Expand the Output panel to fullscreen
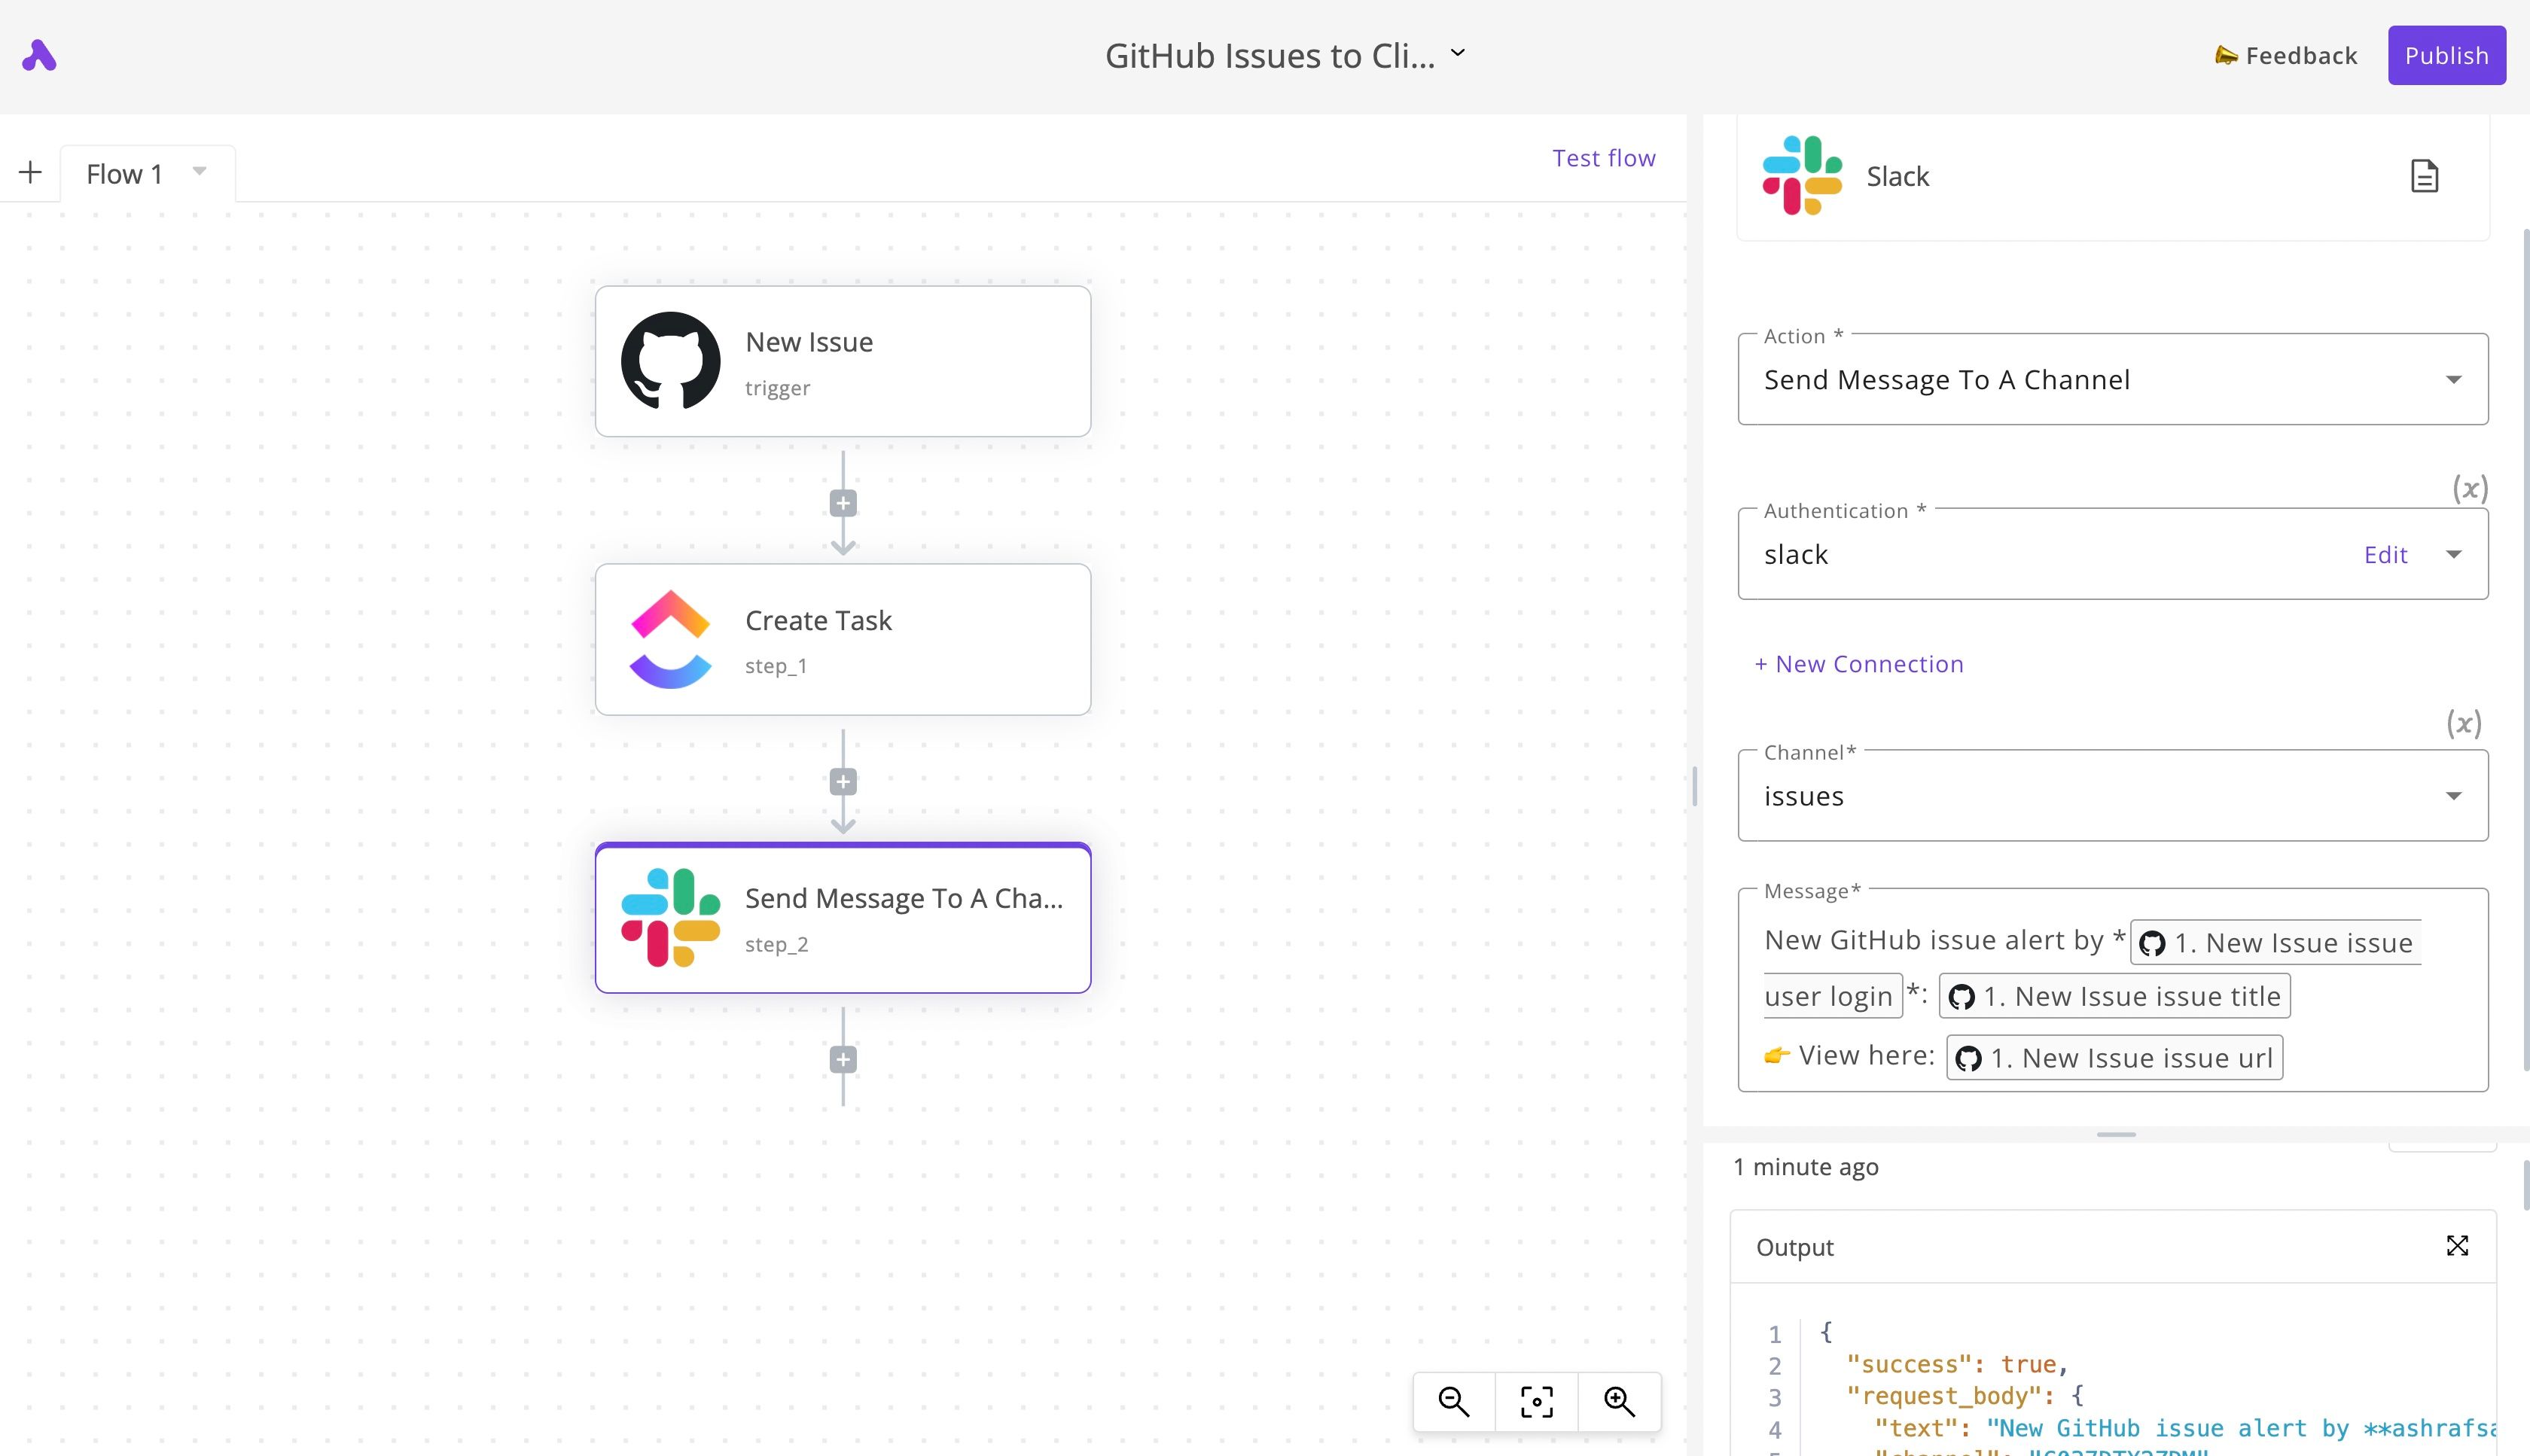The image size is (2530, 1456). pos(2457,1246)
